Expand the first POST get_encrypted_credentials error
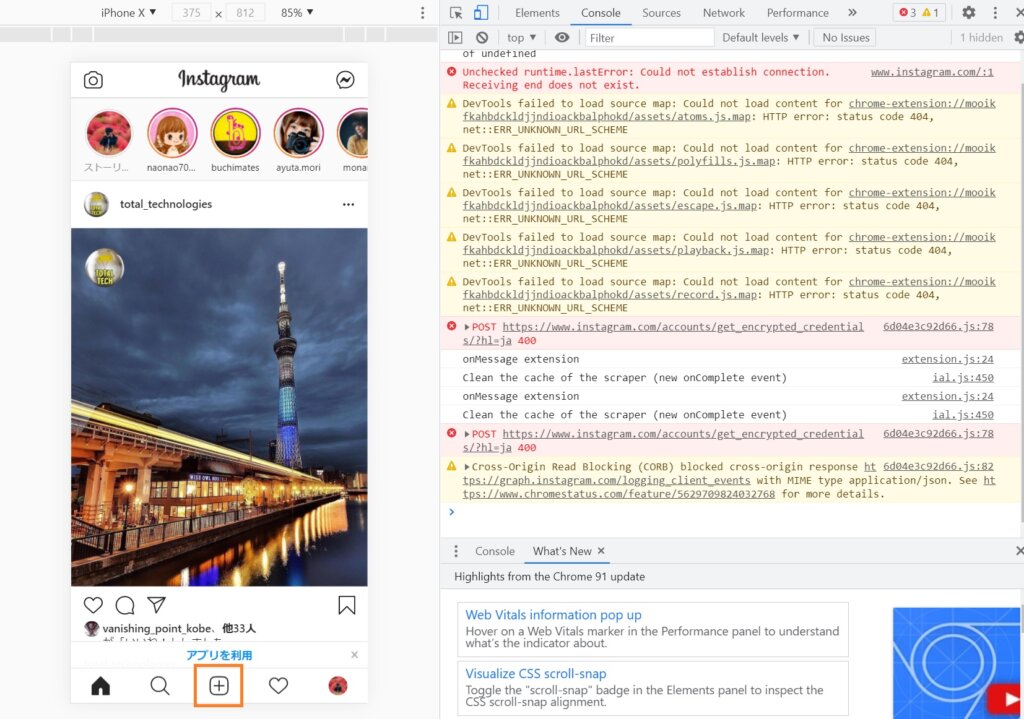Viewport: 1024px width, 719px height. click(467, 327)
